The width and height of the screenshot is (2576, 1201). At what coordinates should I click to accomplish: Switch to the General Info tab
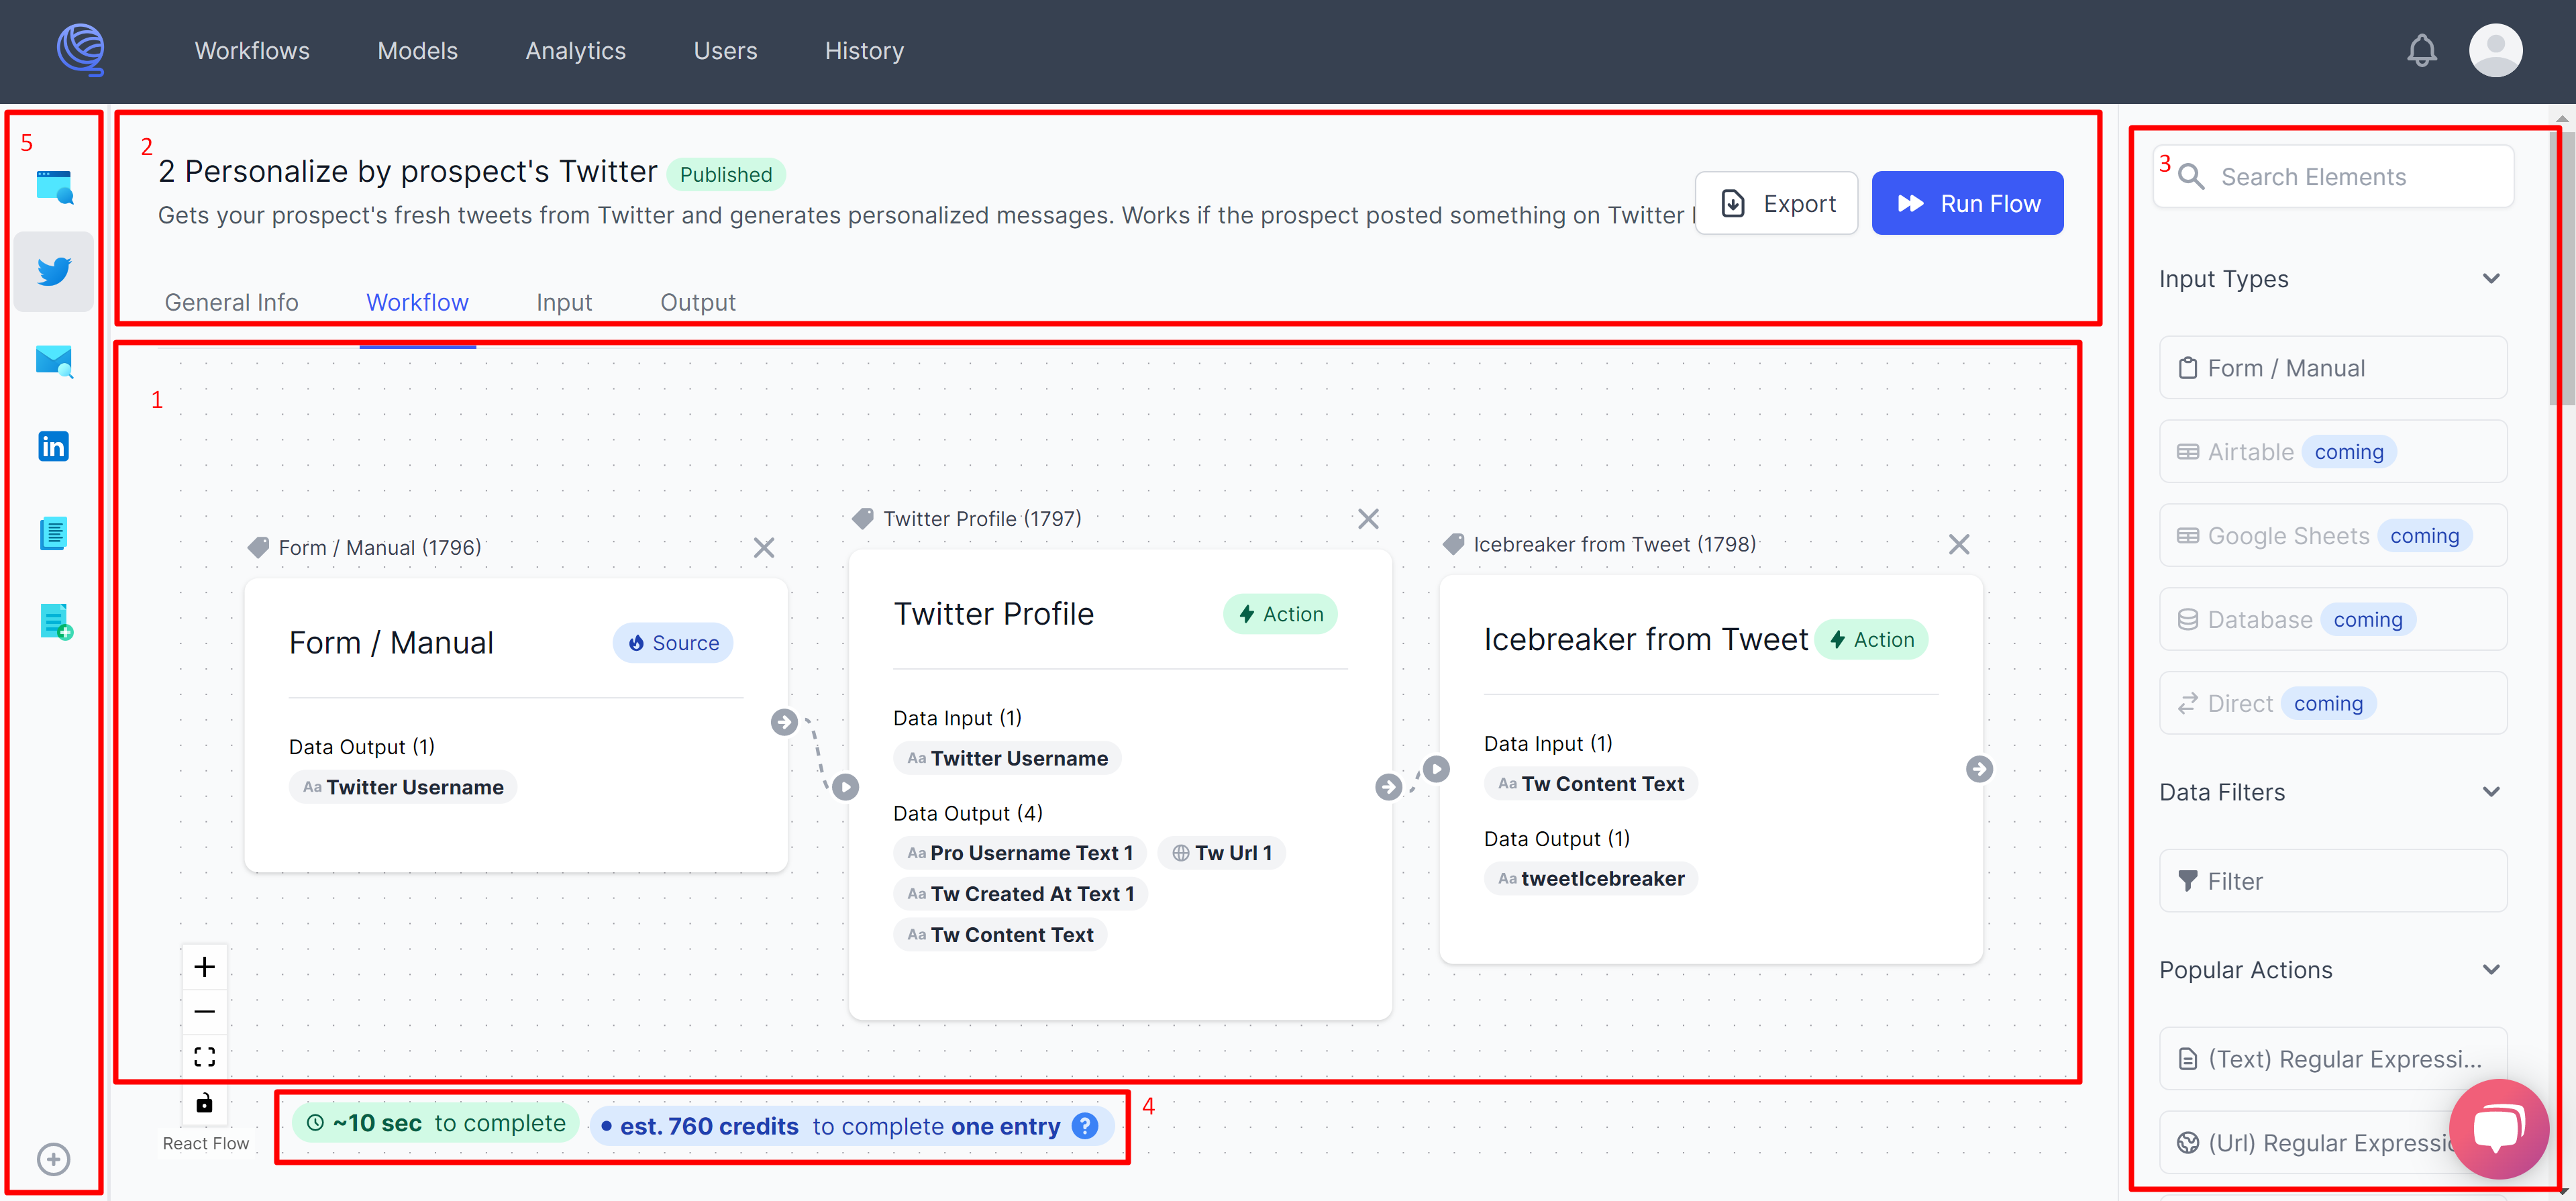(231, 302)
